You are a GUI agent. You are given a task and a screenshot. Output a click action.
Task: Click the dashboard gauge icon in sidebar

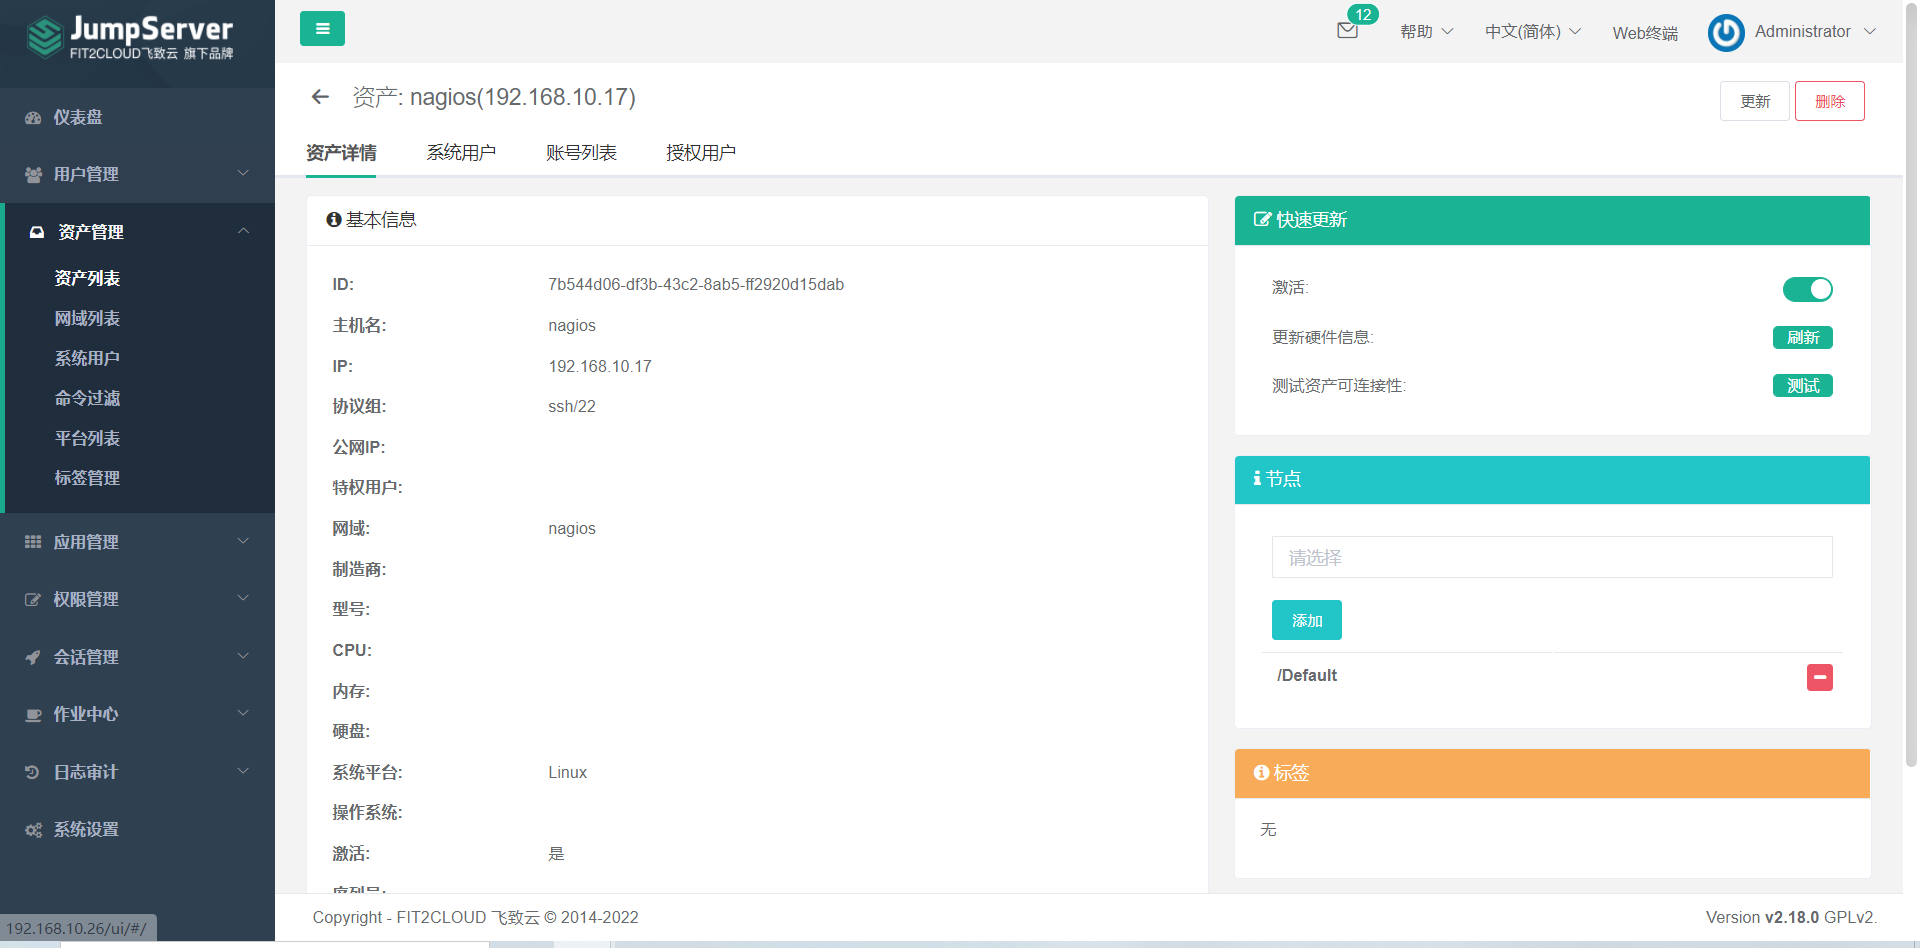33,118
